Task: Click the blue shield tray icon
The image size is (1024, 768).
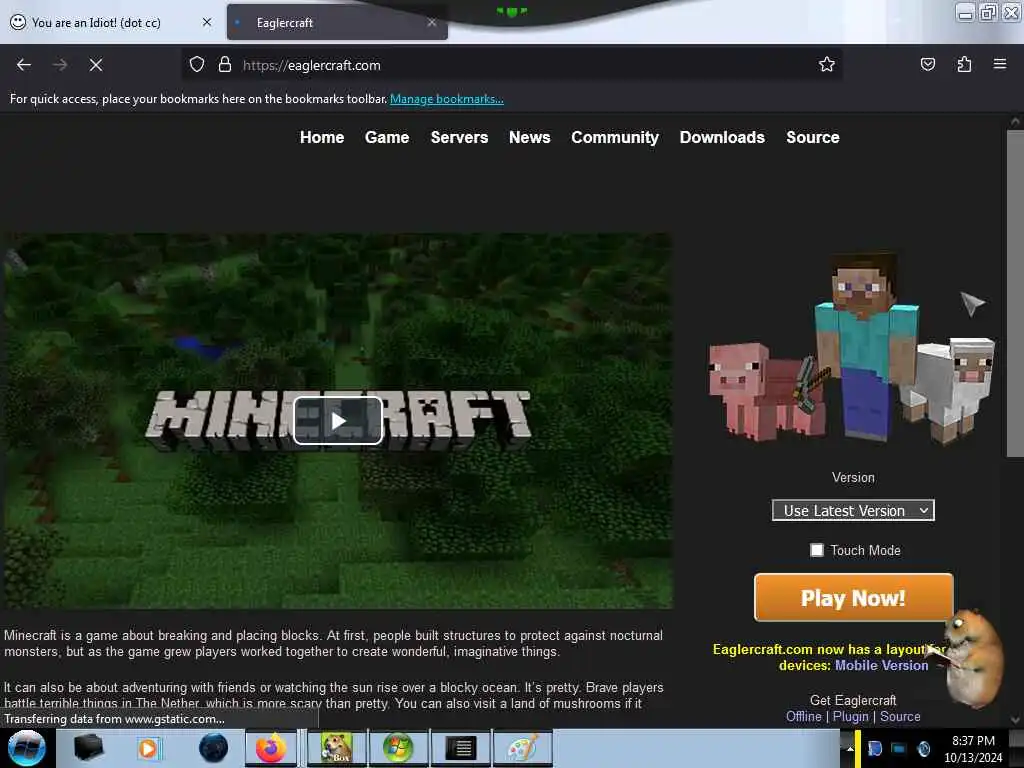Action: tap(875, 749)
